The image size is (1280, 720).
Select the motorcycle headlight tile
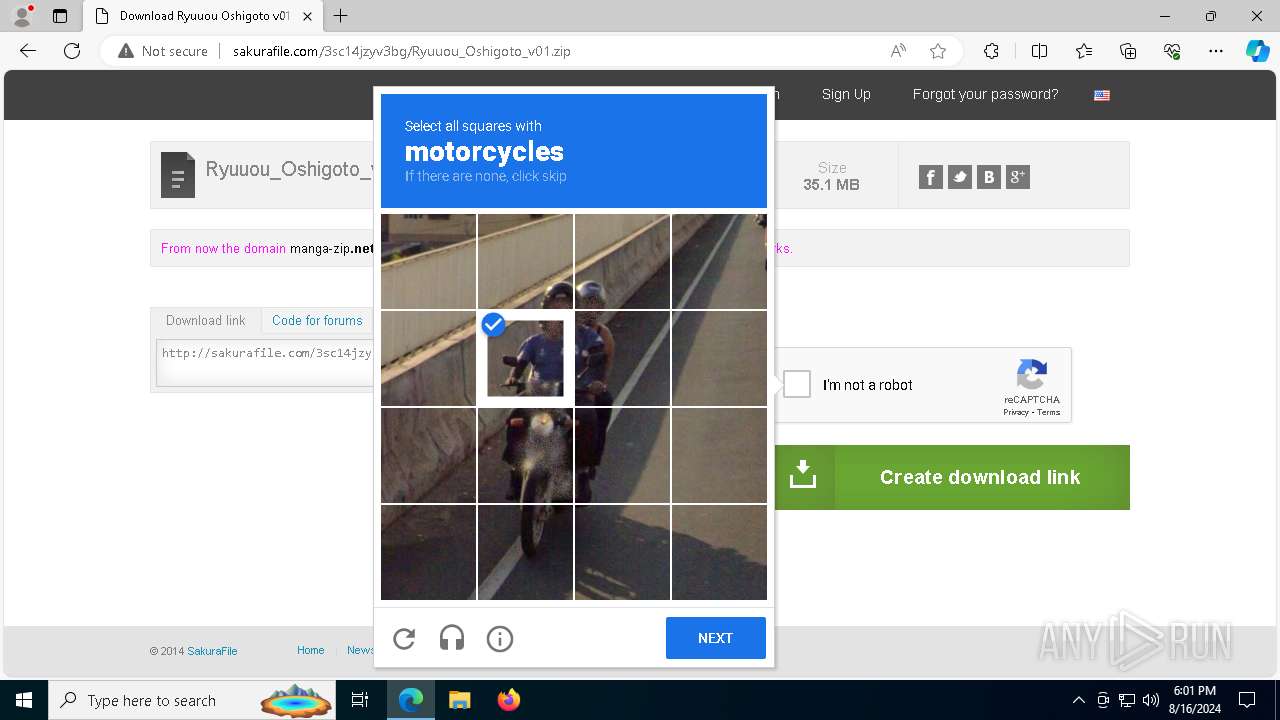525,455
